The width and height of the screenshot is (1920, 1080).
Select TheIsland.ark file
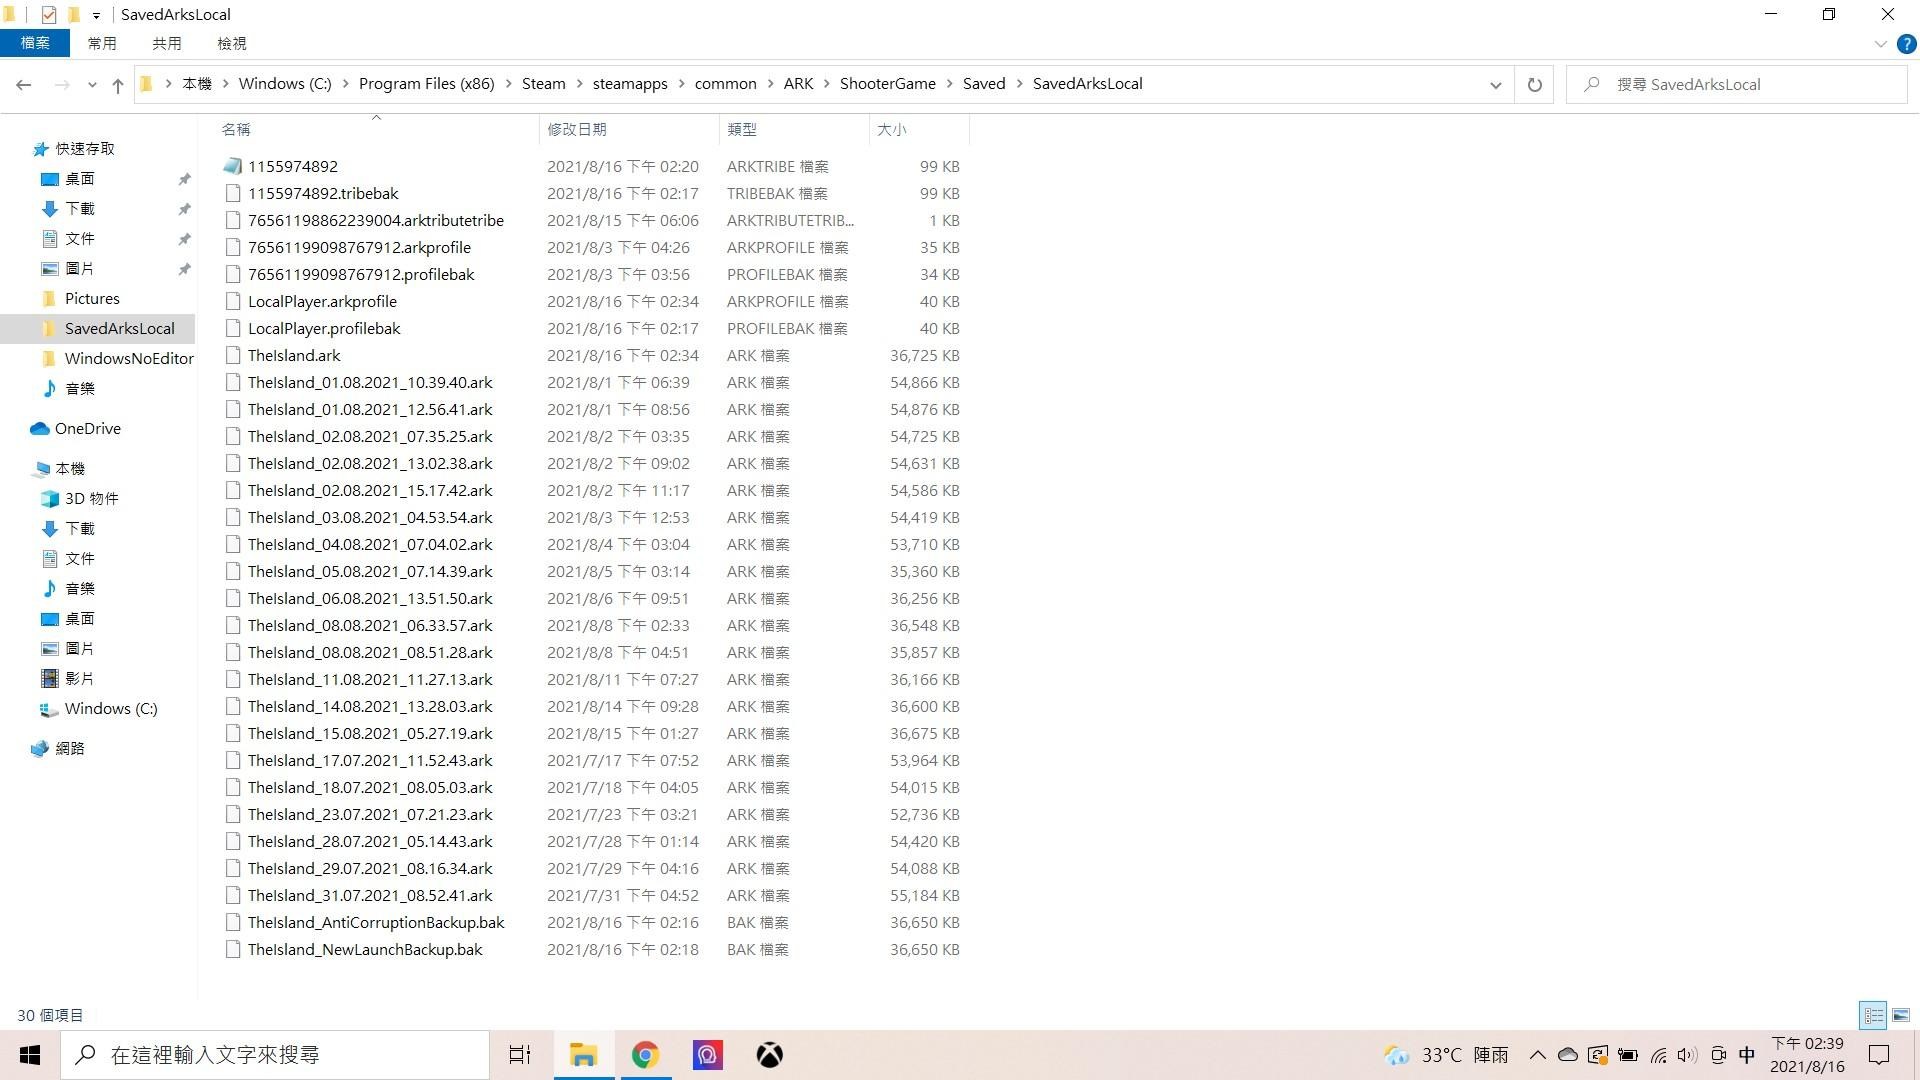click(x=294, y=355)
